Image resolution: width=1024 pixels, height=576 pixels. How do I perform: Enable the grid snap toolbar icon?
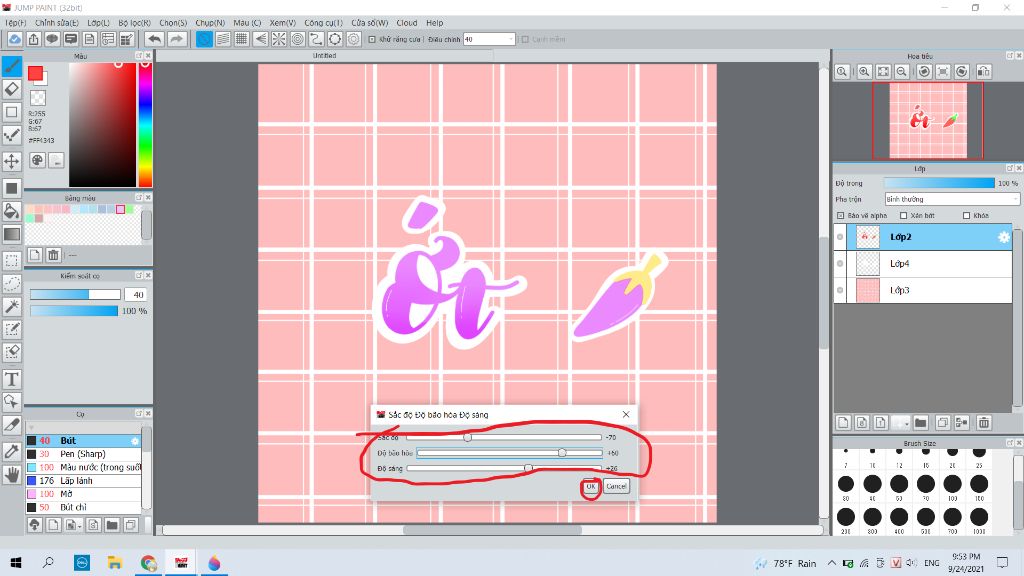pyautogui.click(x=242, y=39)
